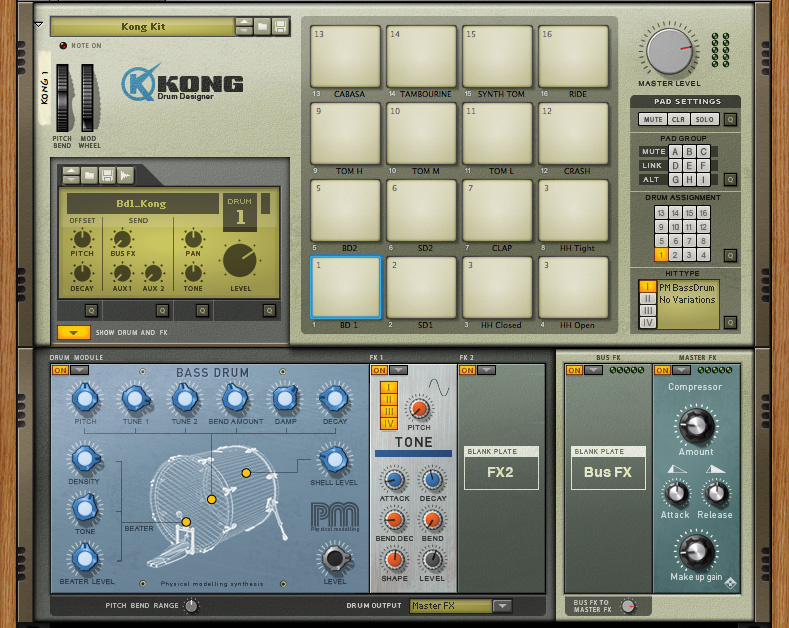Screen dimensions: 789x628
Task: Click the quick edit Q button beside Pad Group
Action: (730, 180)
